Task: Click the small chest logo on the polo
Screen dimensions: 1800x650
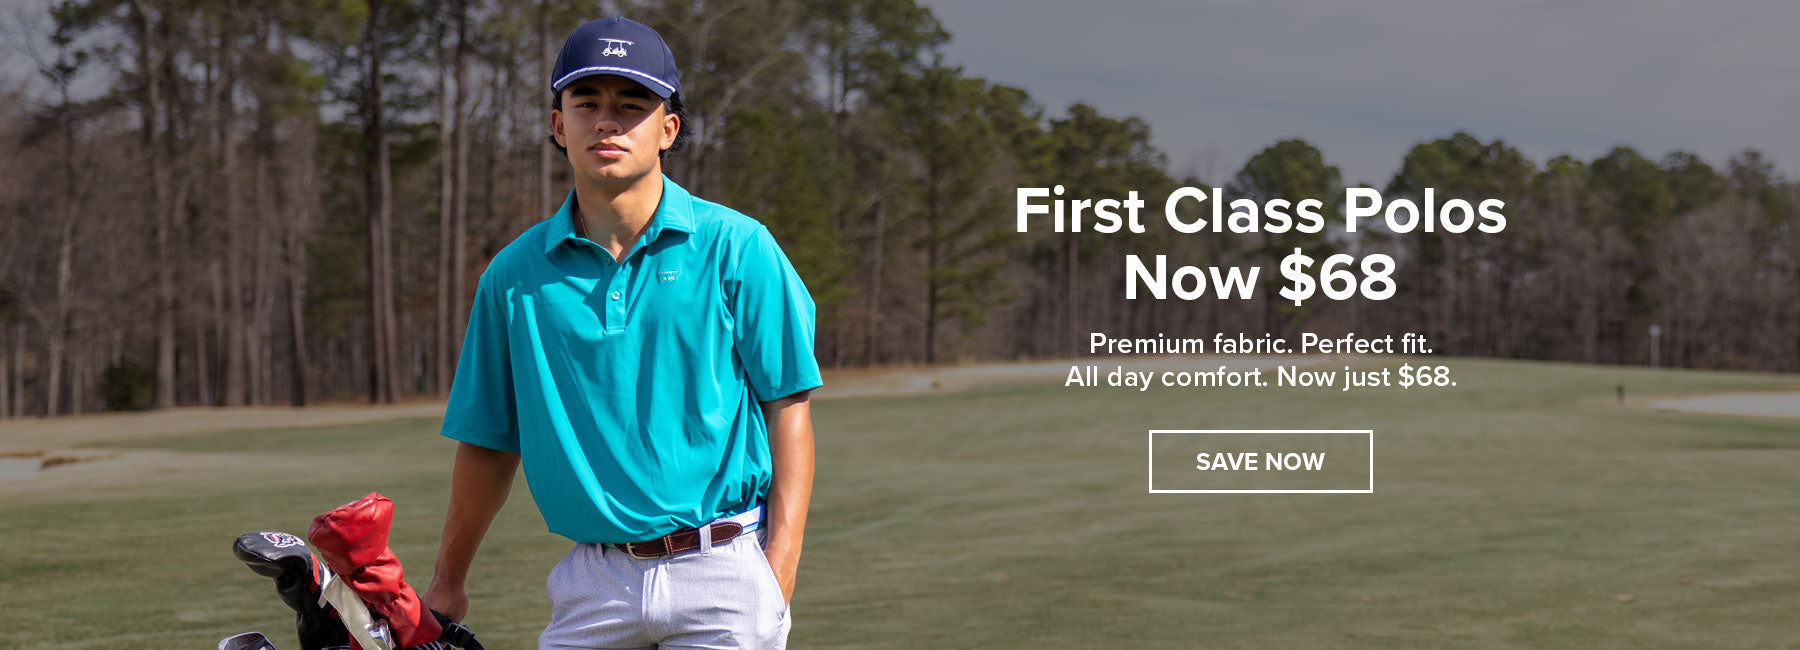Action: (x=668, y=274)
